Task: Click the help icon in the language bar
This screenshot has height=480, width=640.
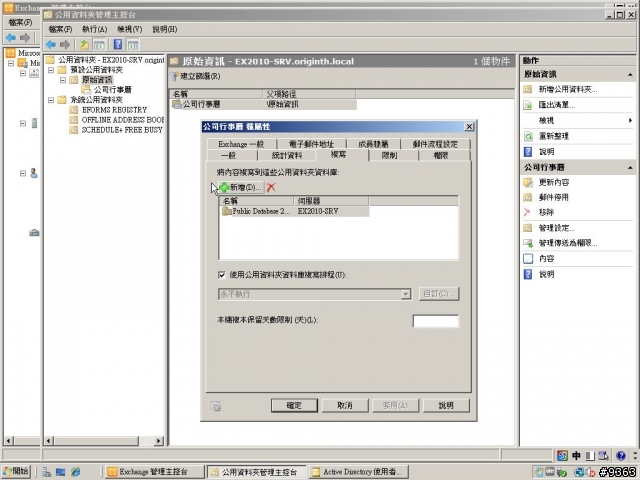Action: click(621, 456)
